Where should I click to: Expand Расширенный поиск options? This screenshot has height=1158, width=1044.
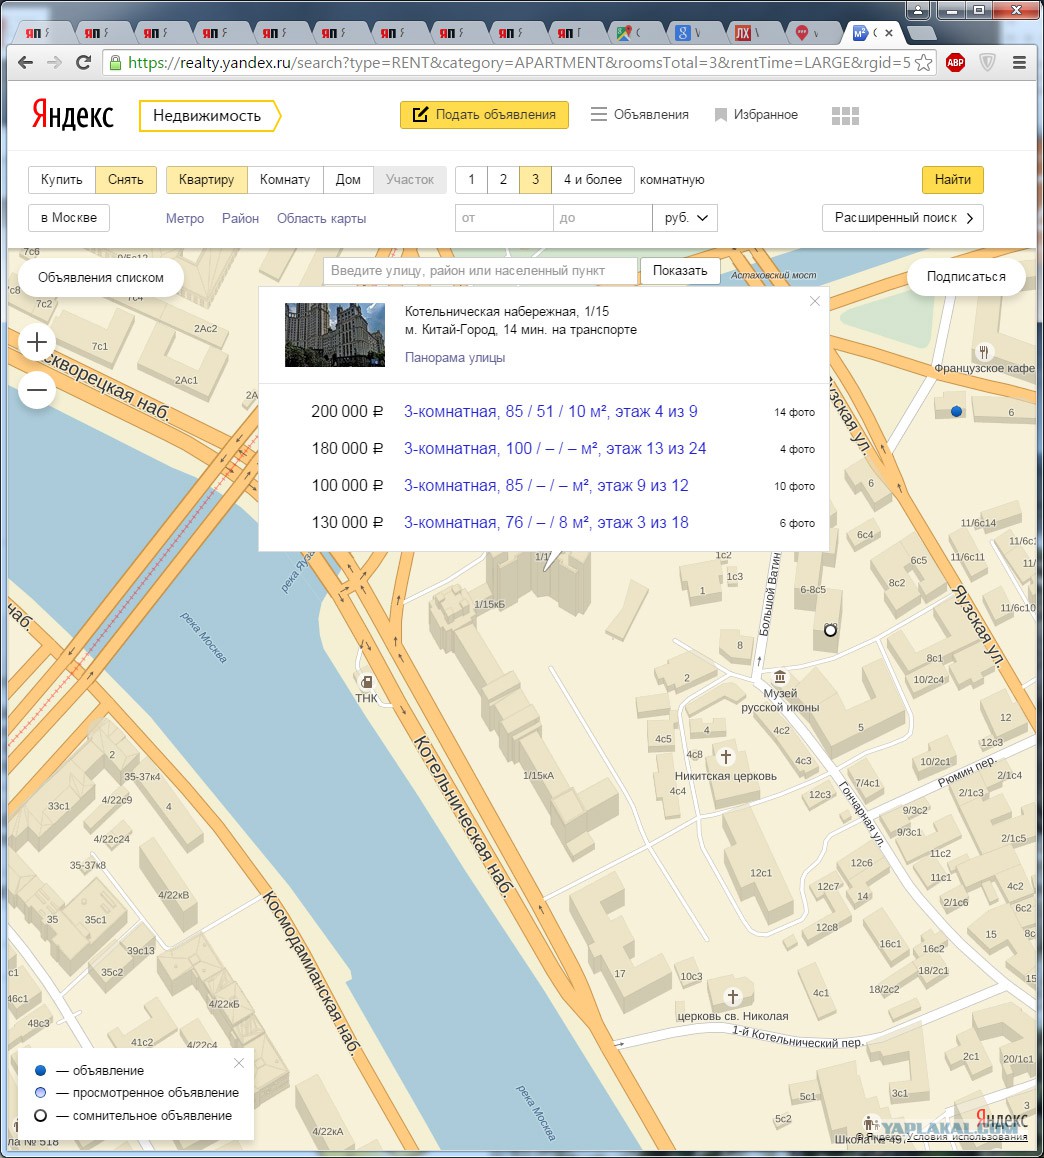[902, 218]
